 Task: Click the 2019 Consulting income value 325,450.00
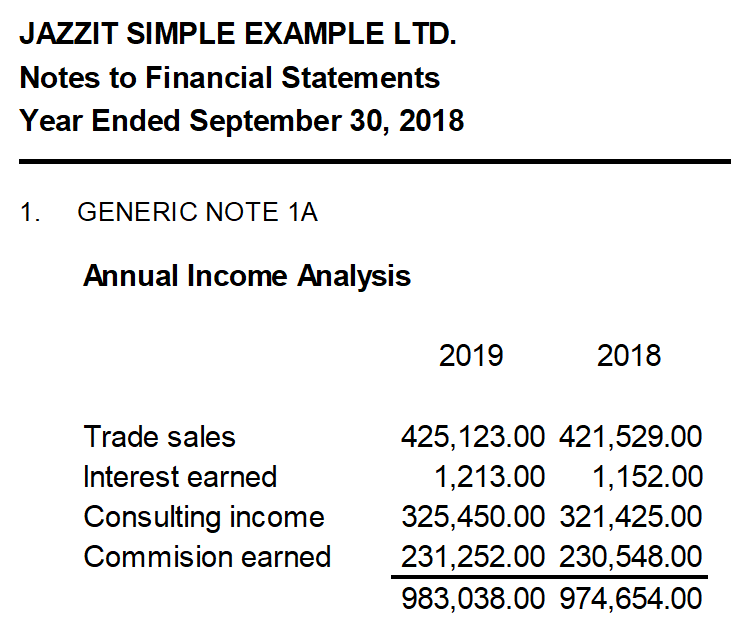point(473,517)
